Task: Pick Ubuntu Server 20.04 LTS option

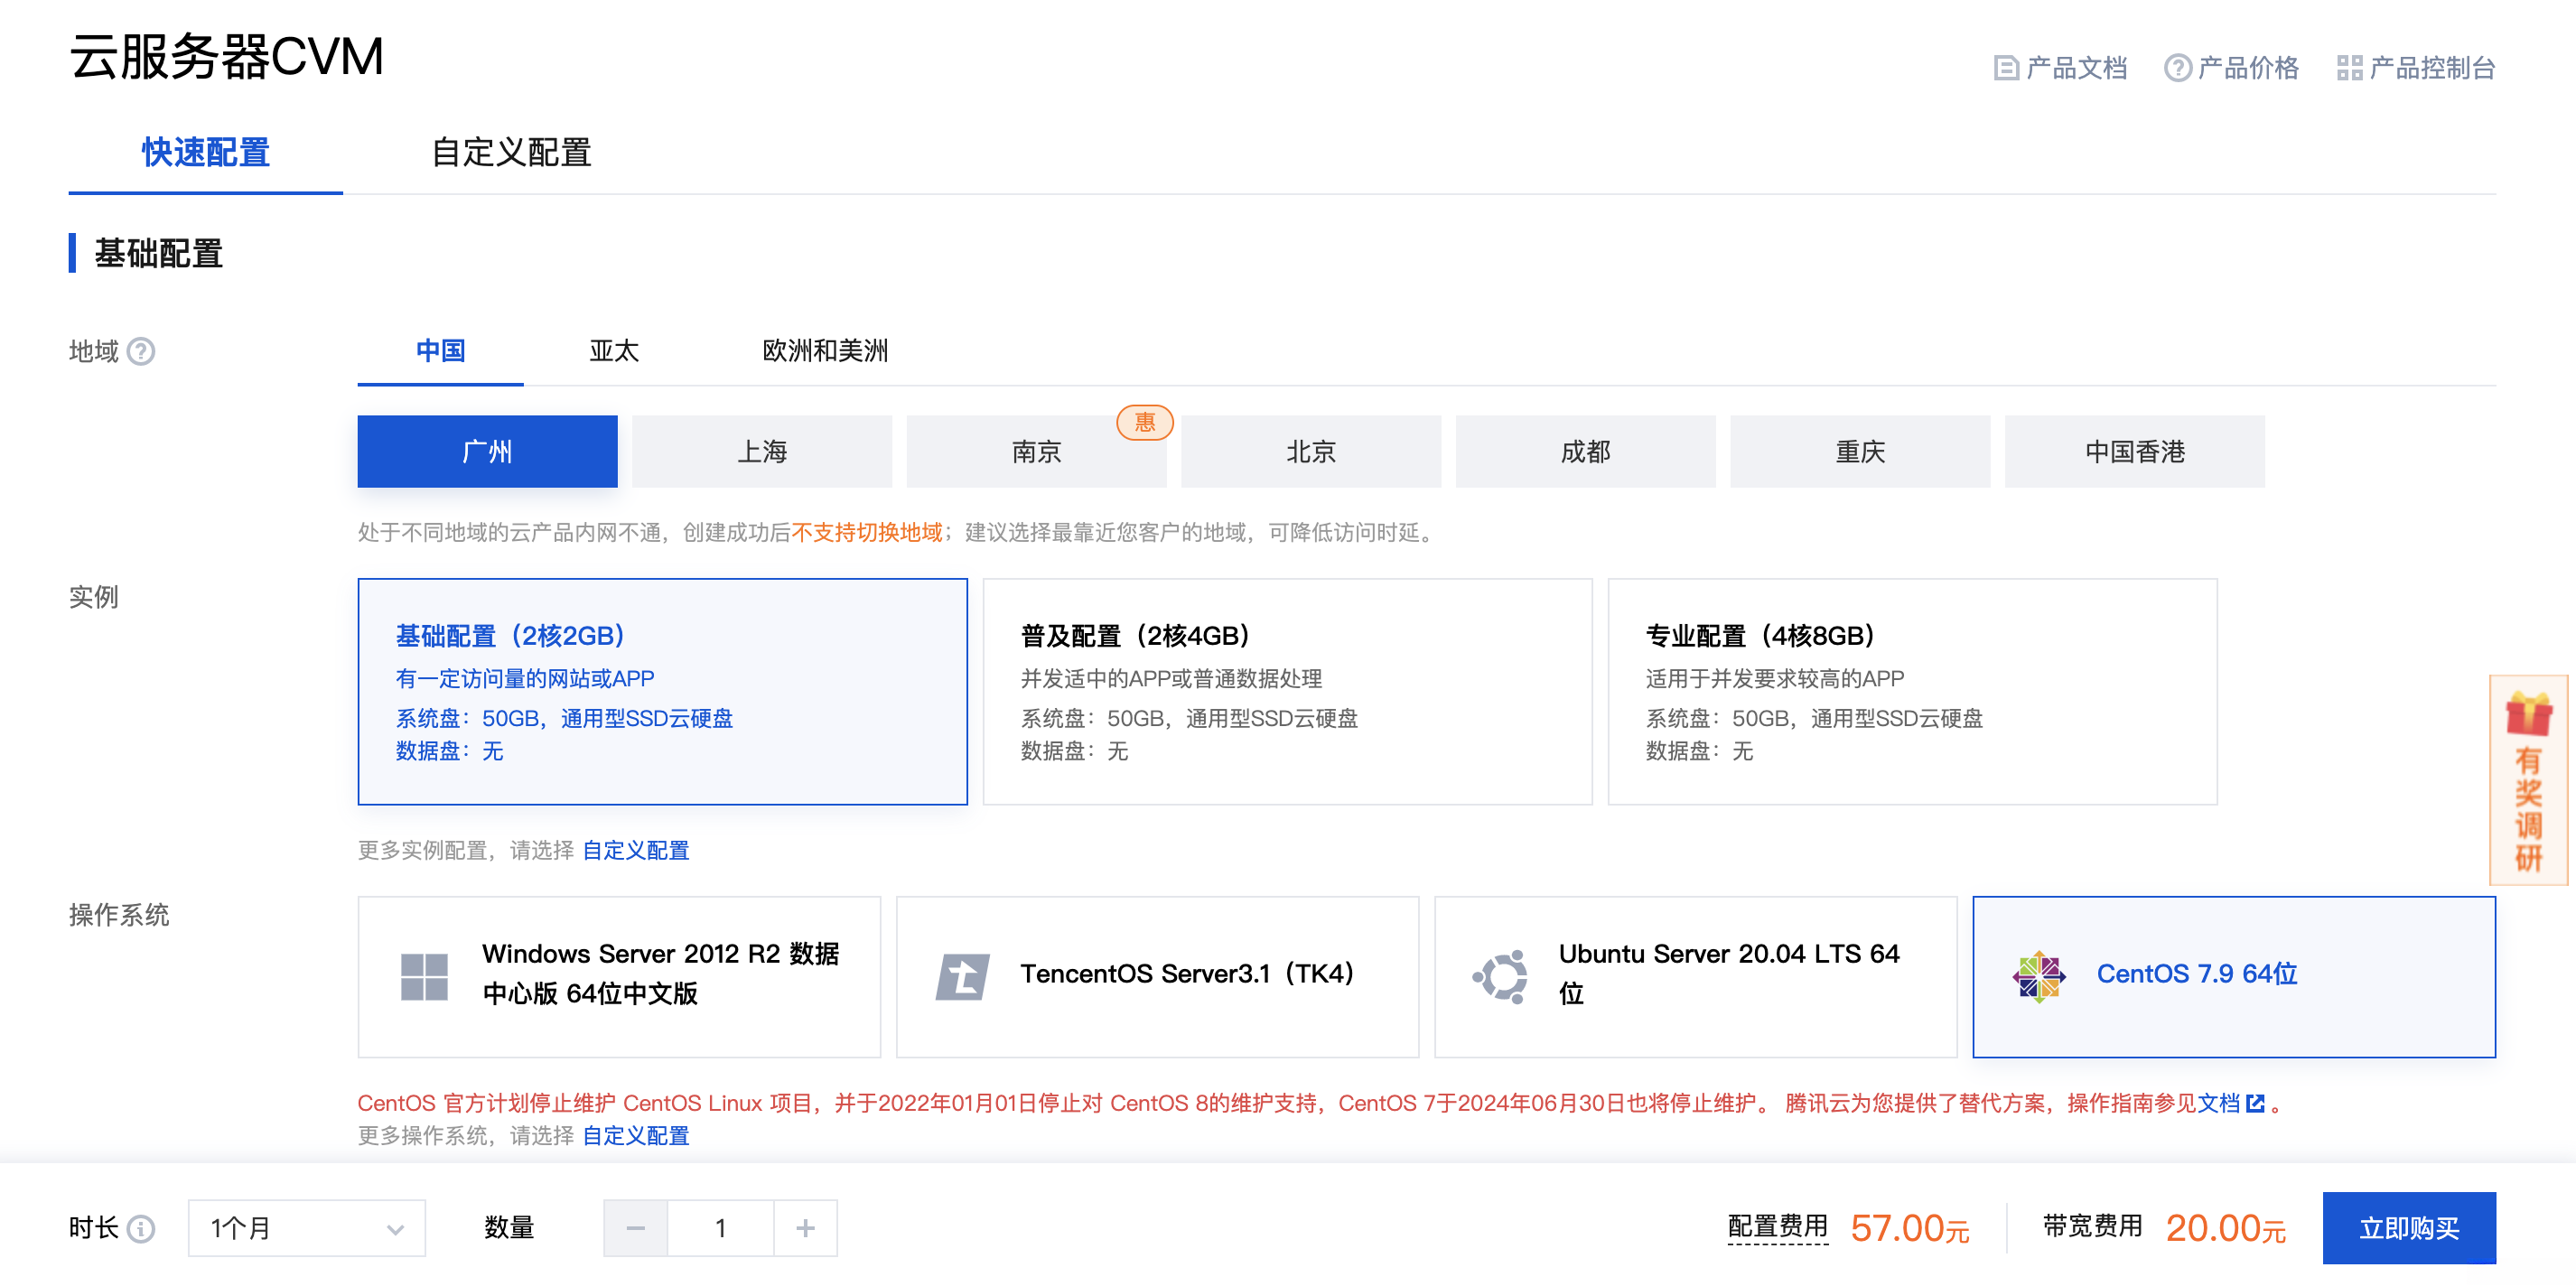Action: [x=1695, y=976]
